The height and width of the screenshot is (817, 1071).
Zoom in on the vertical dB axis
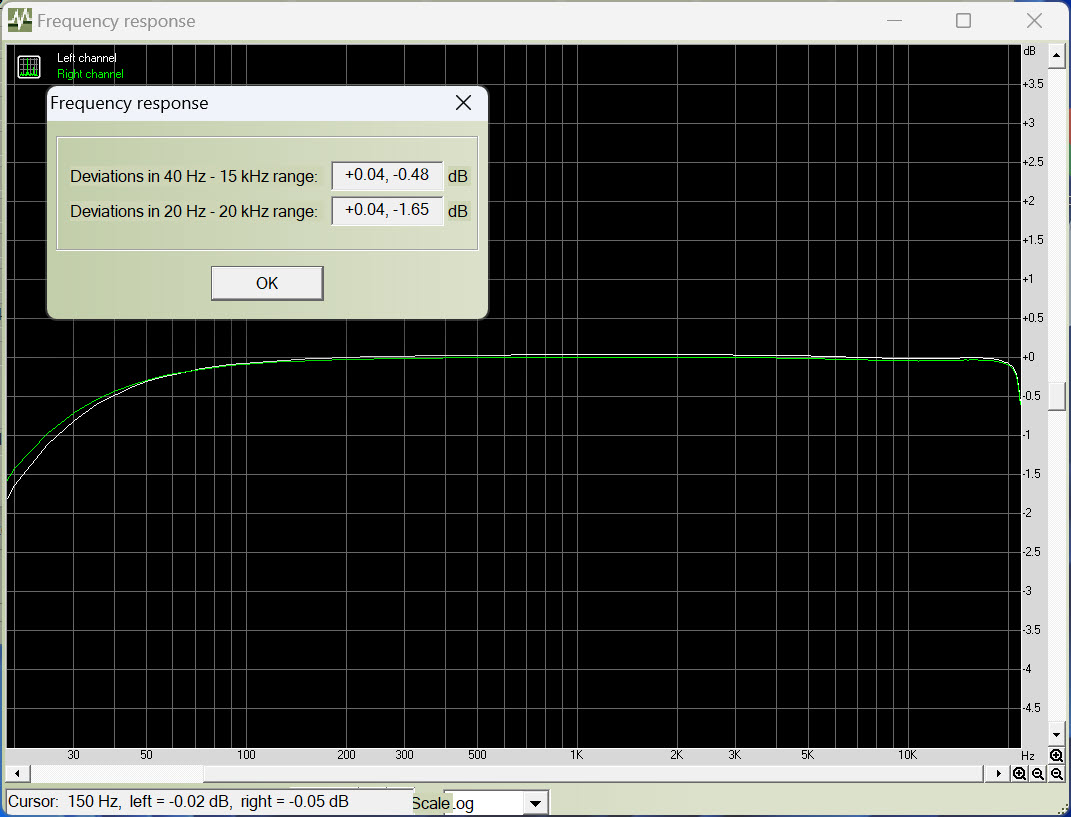pos(1056,755)
